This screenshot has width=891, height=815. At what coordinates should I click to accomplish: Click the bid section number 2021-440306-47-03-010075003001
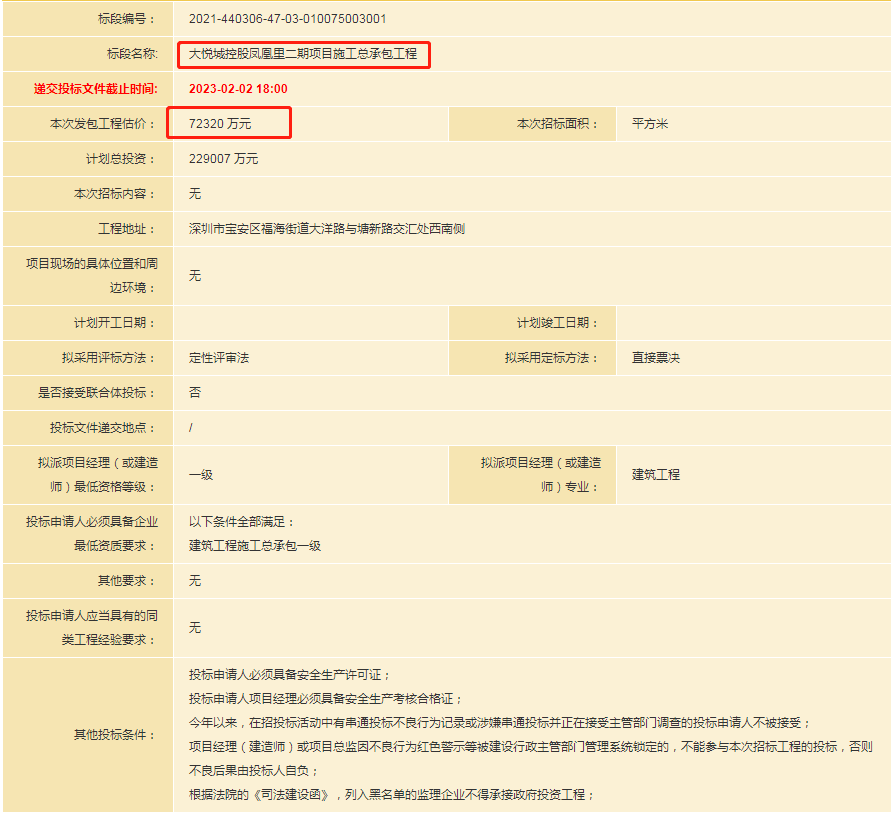tap(287, 19)
